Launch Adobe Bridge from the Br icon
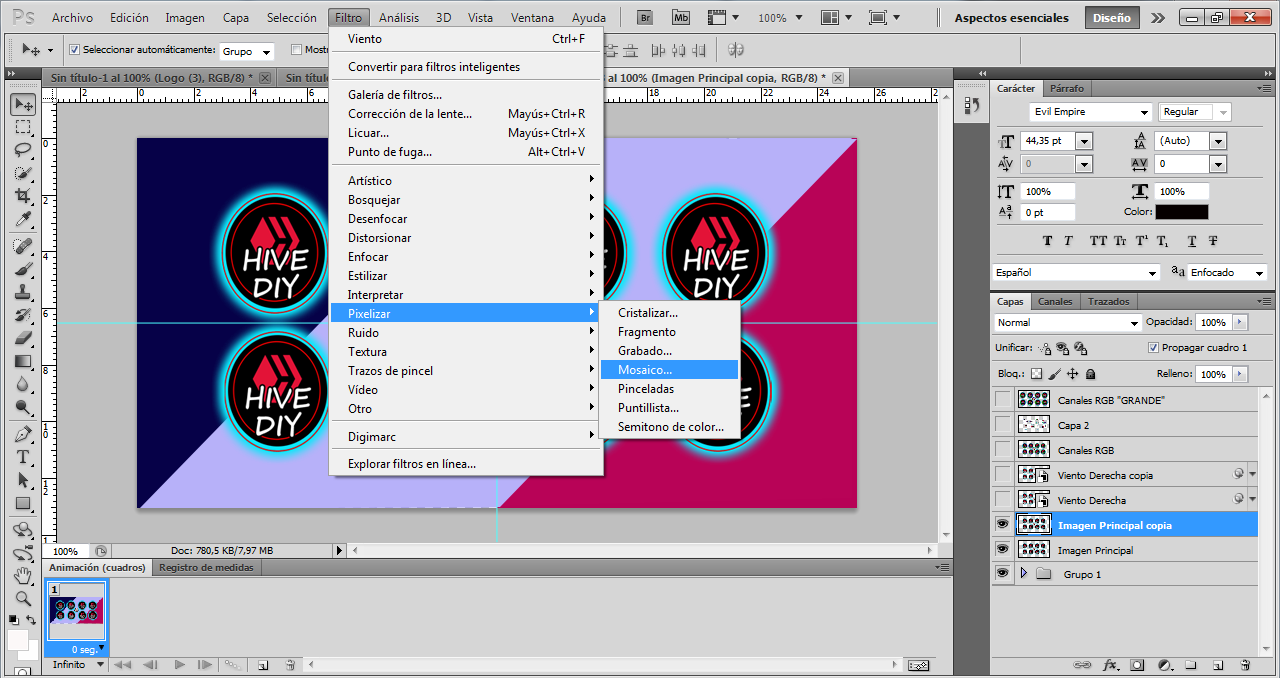Image resolution: width=1280 pixels, height=678 pixels. point(646,18)
